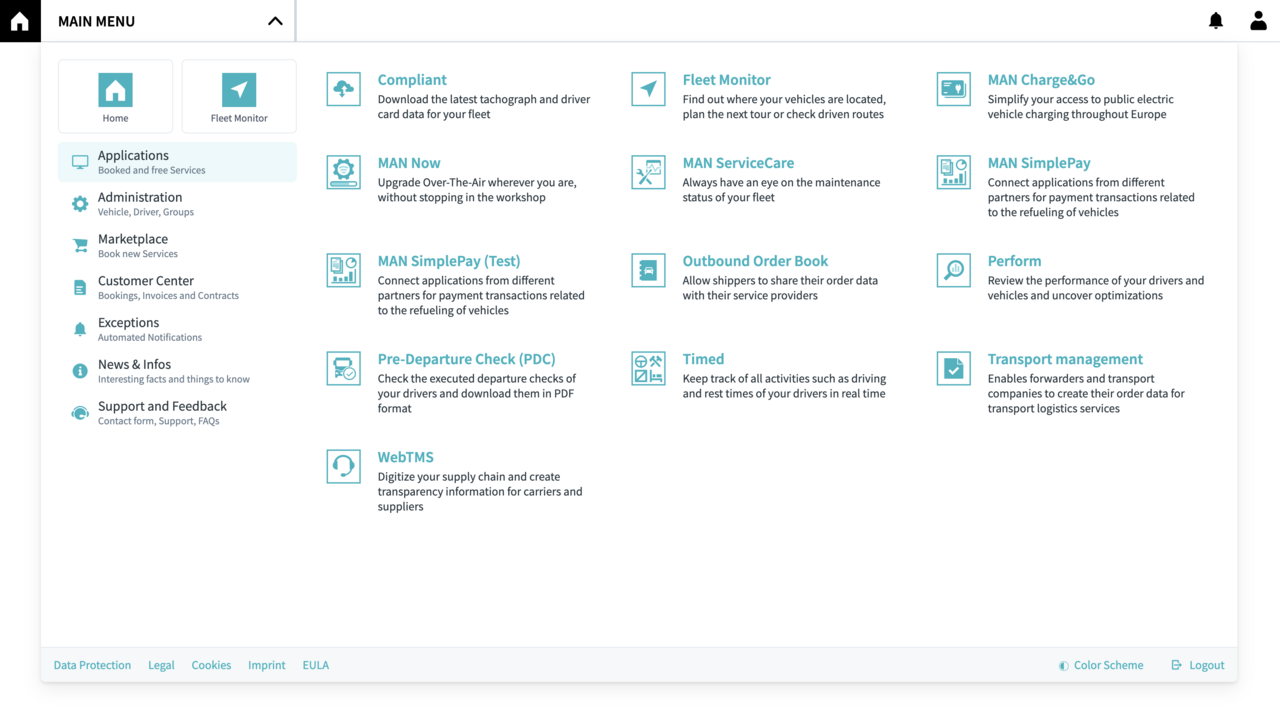Select Marketplace in the sidebar
Image resolution: width=1280 pixels, height=713 pixels.
pos(133,245)
